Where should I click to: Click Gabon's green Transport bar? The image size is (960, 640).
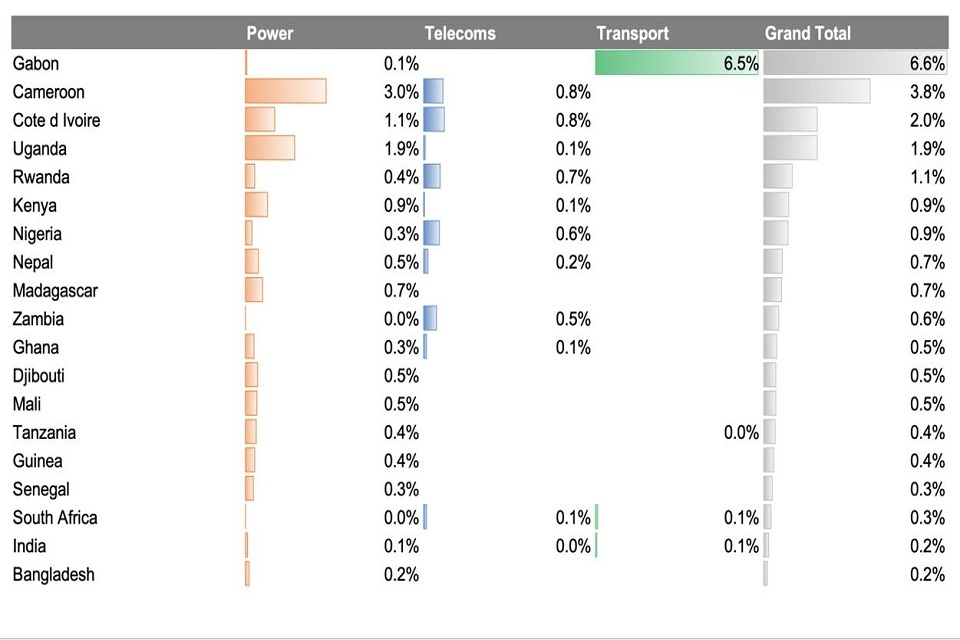coord(676,63)
